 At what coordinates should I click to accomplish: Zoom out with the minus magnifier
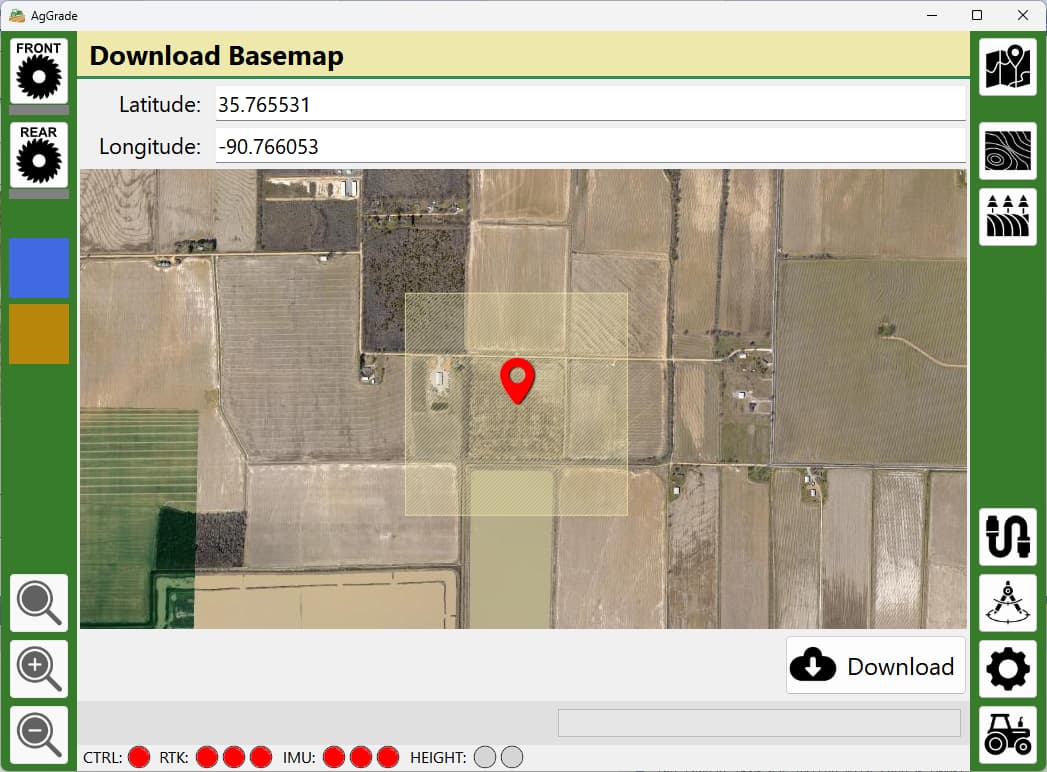pos(39,735)
